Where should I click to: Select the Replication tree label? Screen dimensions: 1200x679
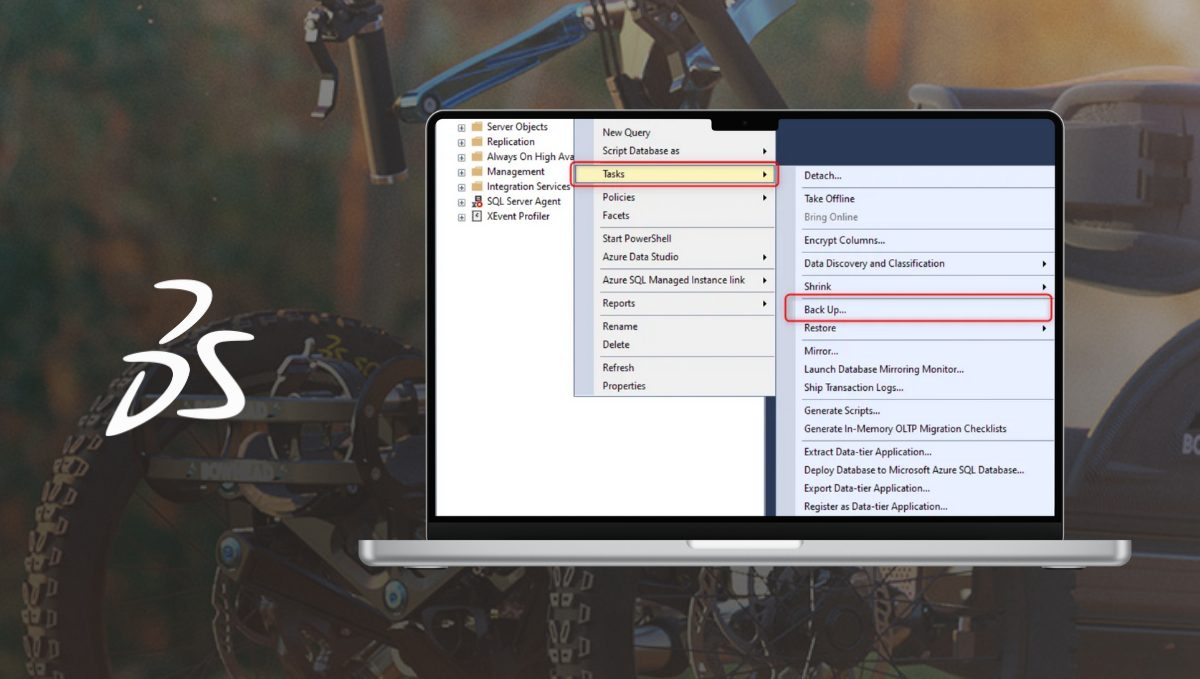tap(511, 142)
